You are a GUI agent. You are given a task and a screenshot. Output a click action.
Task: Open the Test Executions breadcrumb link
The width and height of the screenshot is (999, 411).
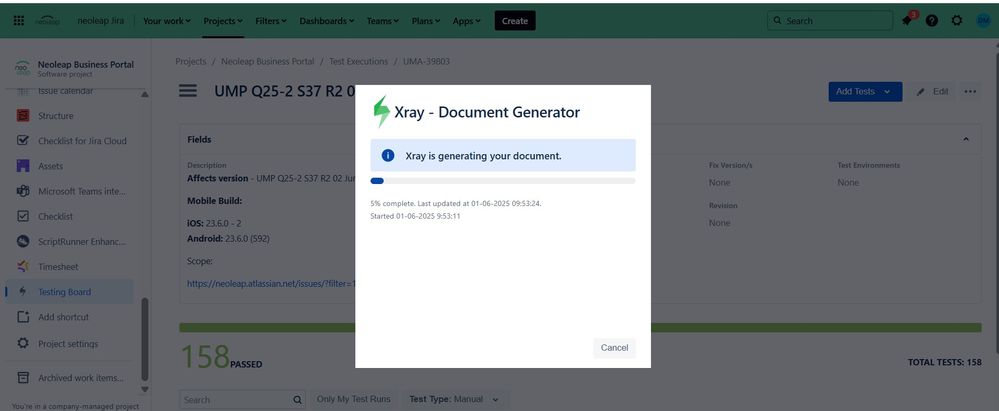tap(358, 61)
